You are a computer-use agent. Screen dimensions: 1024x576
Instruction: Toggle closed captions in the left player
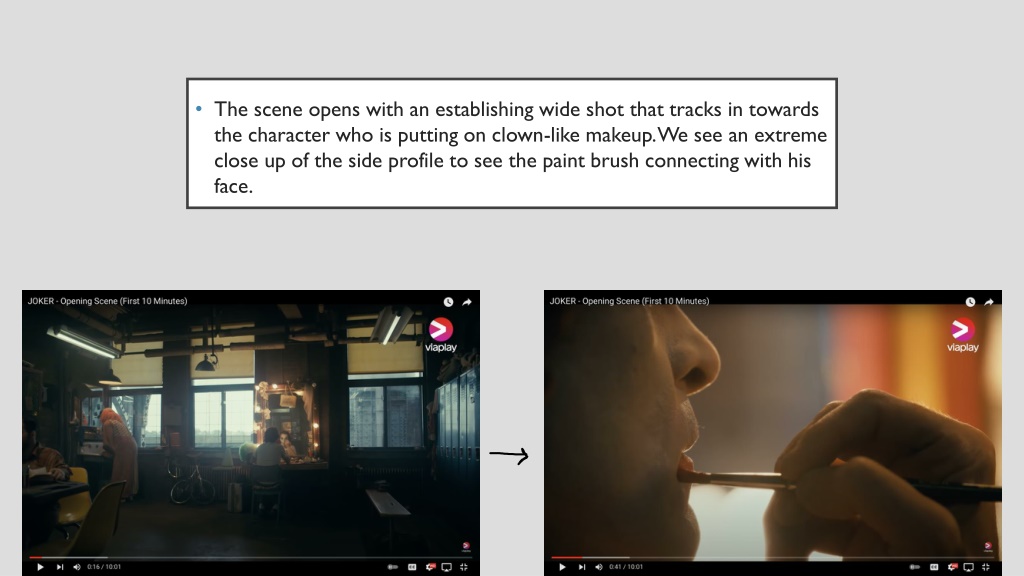point(412,567)
